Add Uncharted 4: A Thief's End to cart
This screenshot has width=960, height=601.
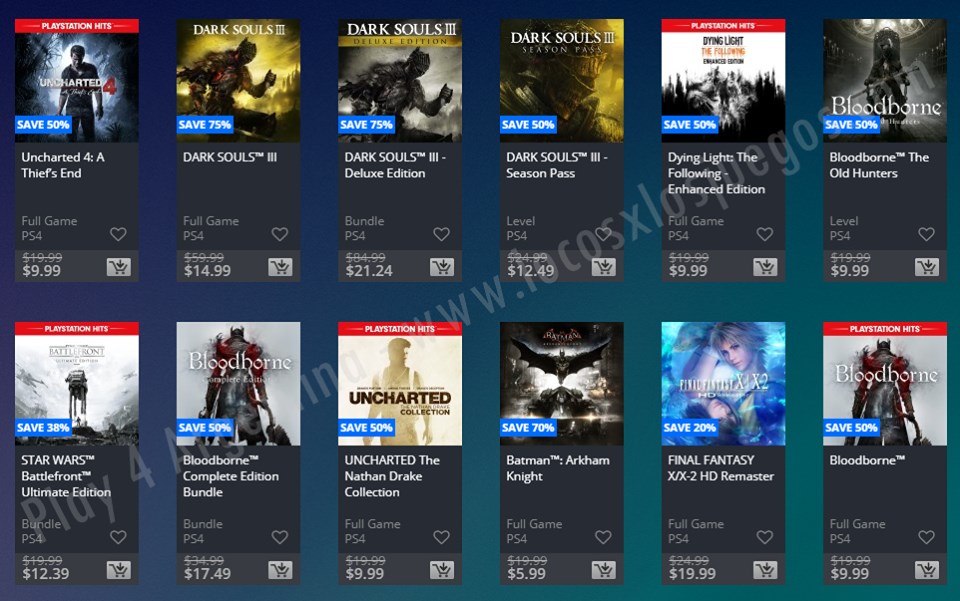pos(119,267)
